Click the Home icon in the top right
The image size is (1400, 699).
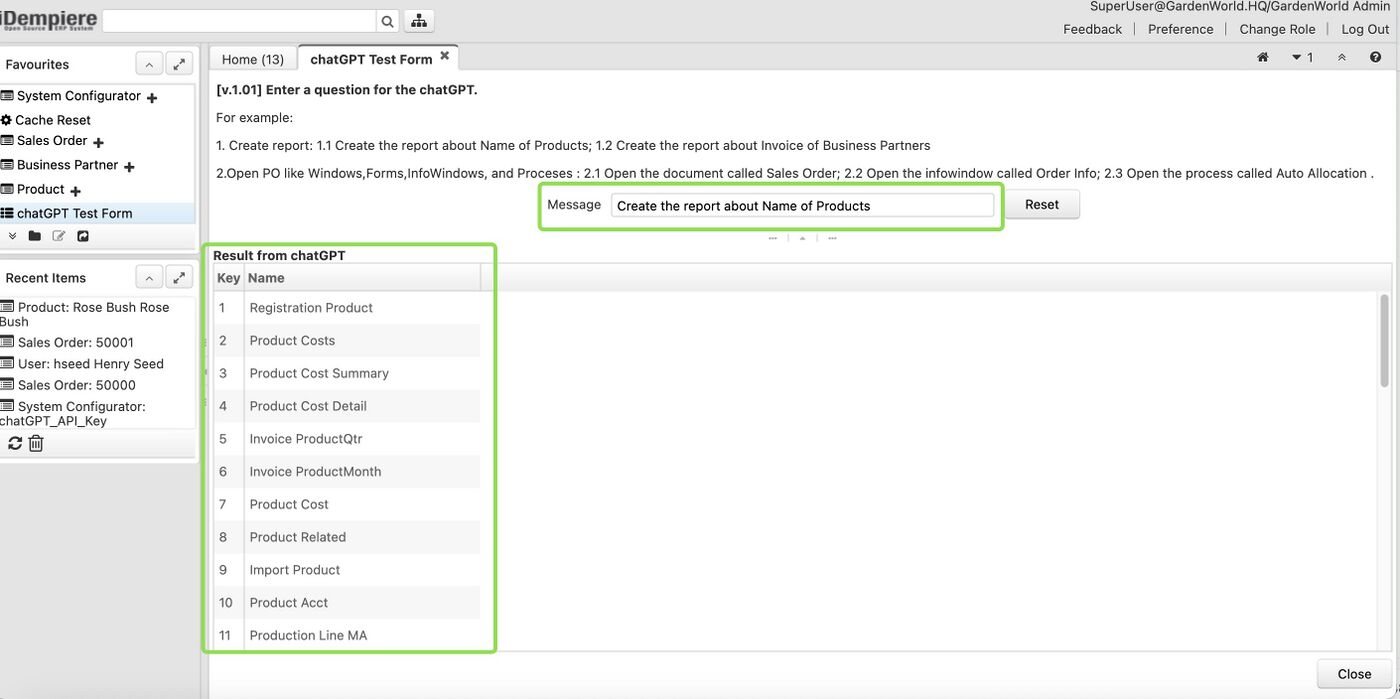[x=1262, y=57]
